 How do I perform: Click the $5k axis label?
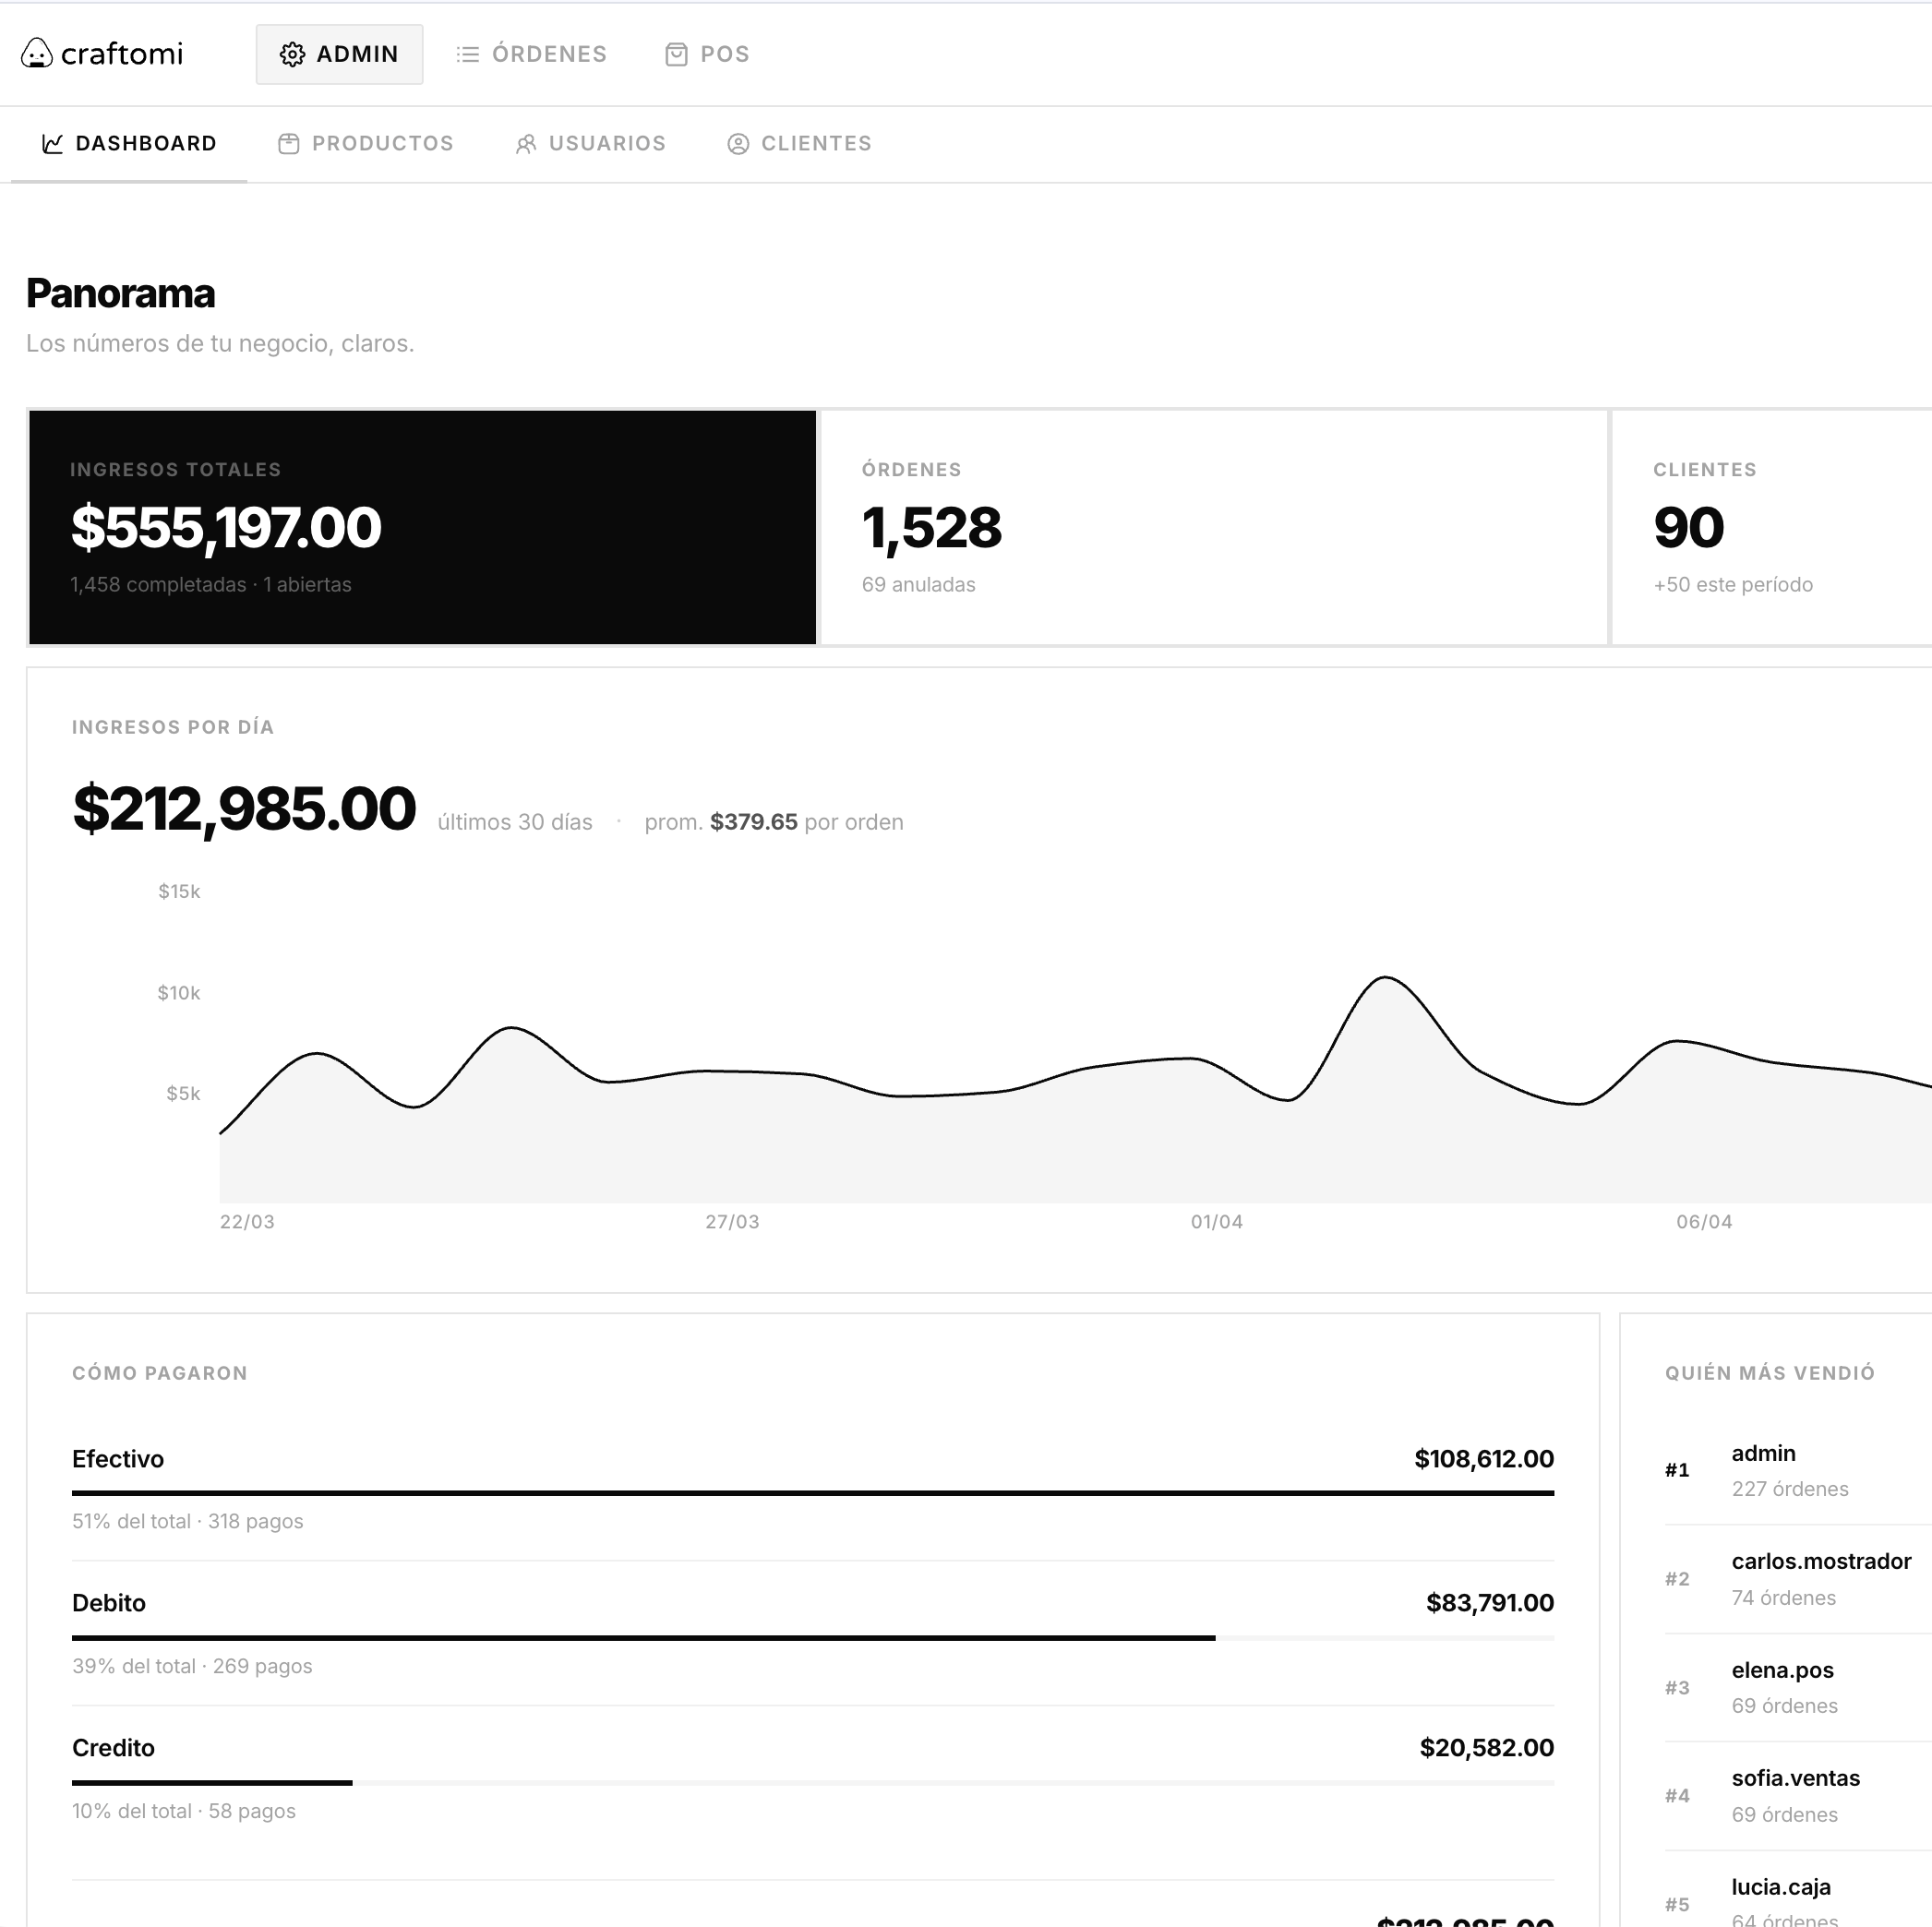coord(183,1094)
